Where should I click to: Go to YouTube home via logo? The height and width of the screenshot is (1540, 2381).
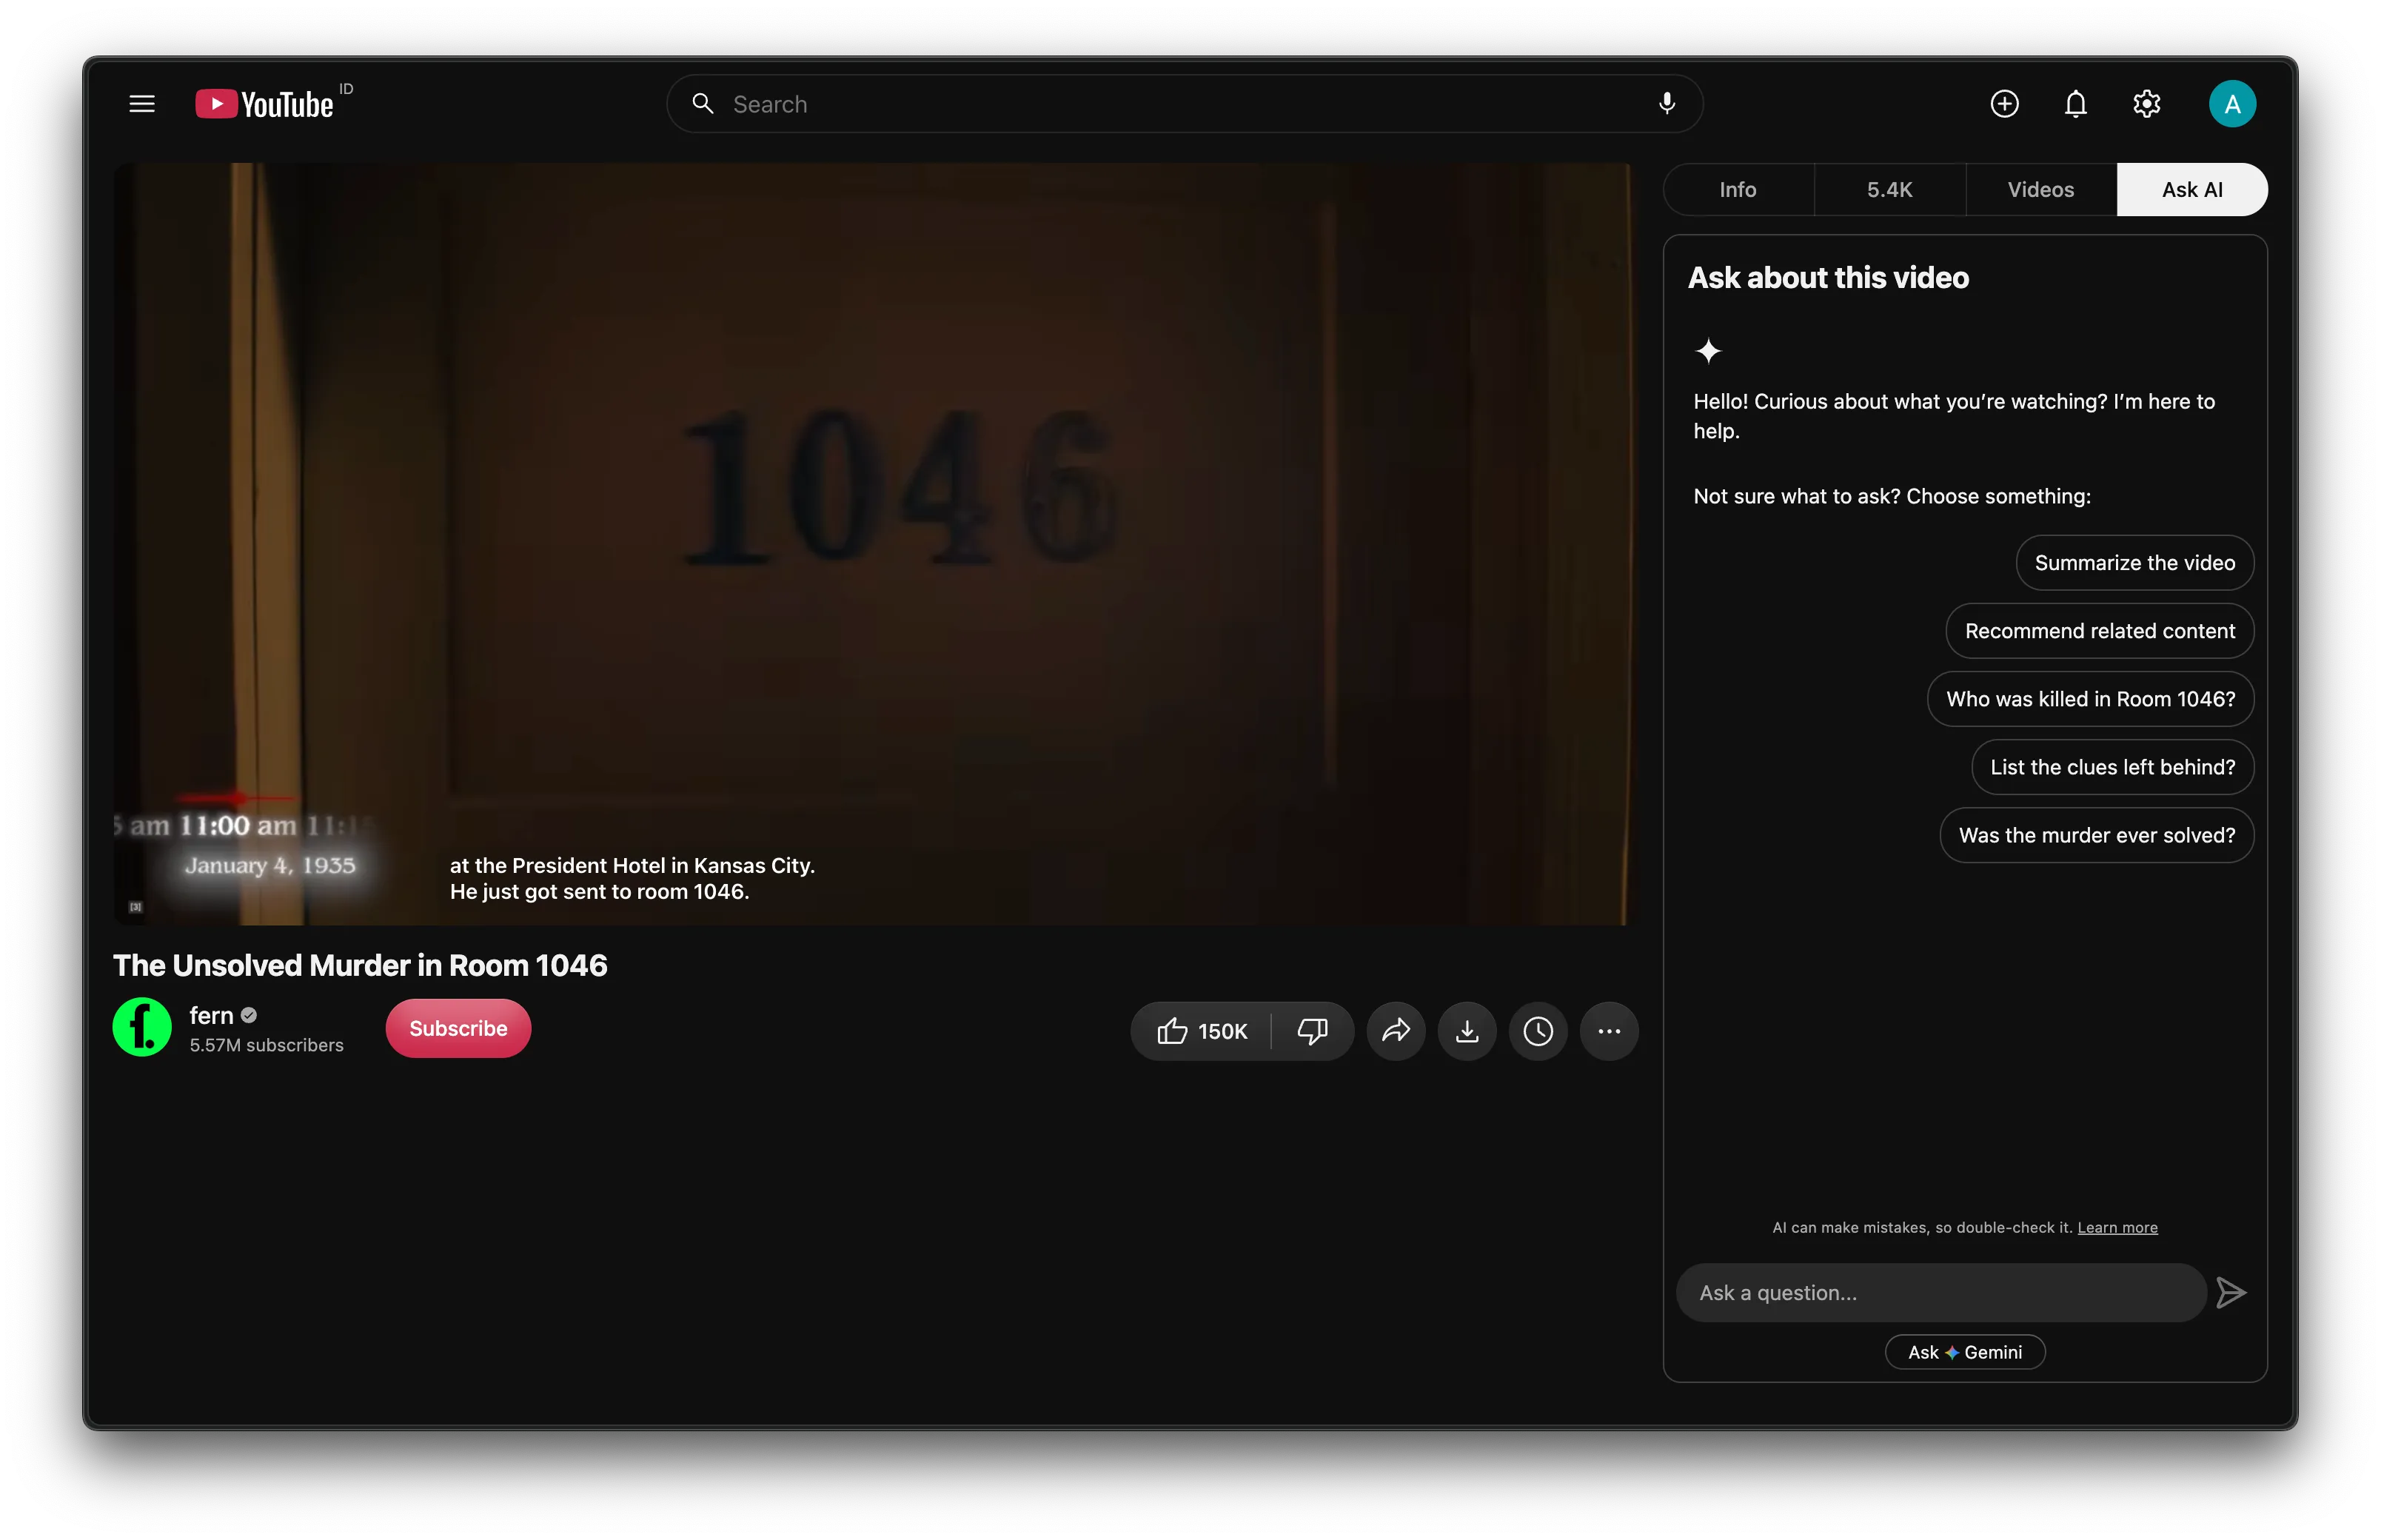(265, 104)
